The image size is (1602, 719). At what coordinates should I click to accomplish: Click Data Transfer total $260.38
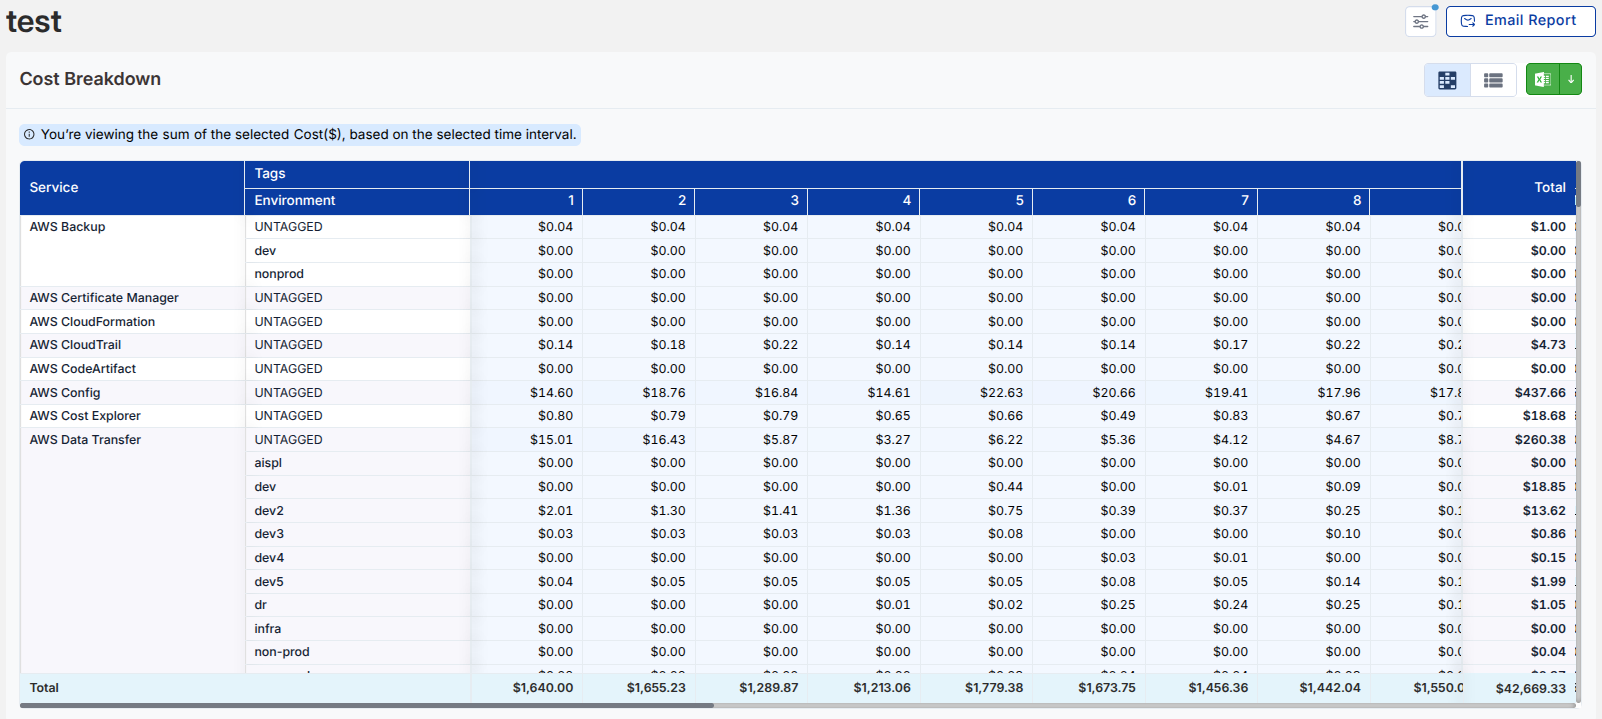point(1540,440)
